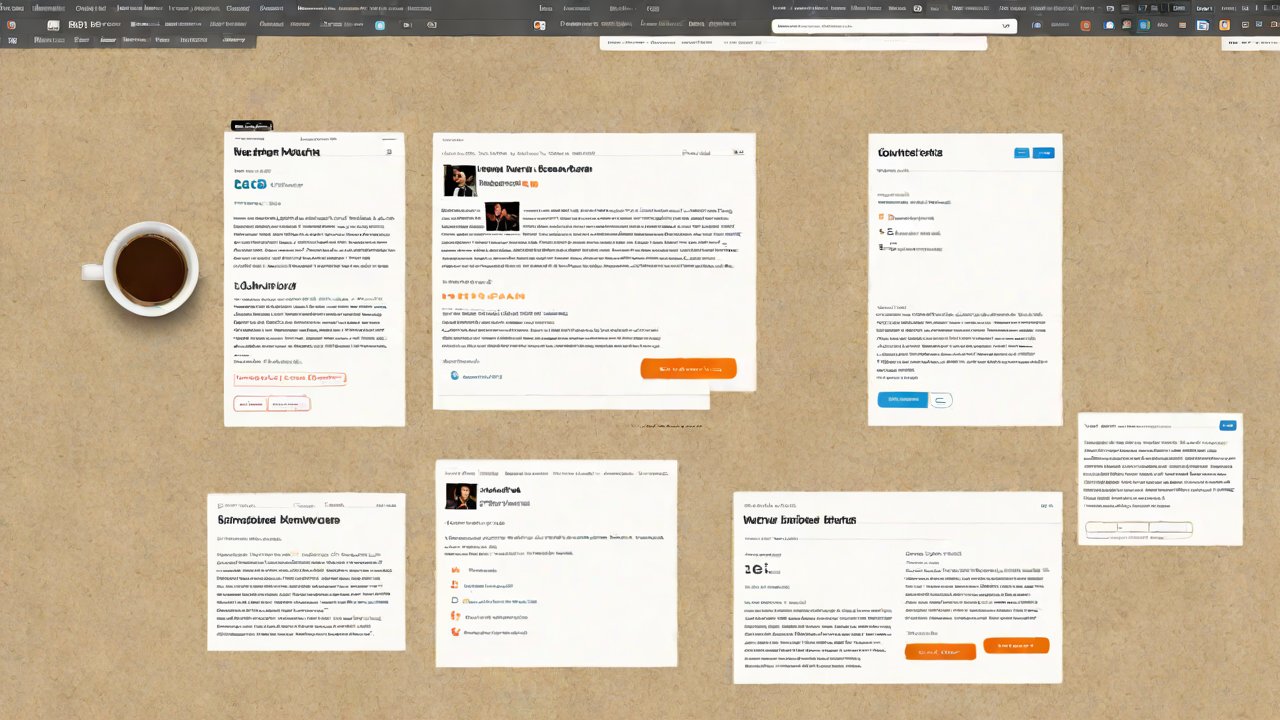Click the orange highlighted heading in the two-photo article
The height and width of the screenshot is (720, 1280).
(484, 297)
